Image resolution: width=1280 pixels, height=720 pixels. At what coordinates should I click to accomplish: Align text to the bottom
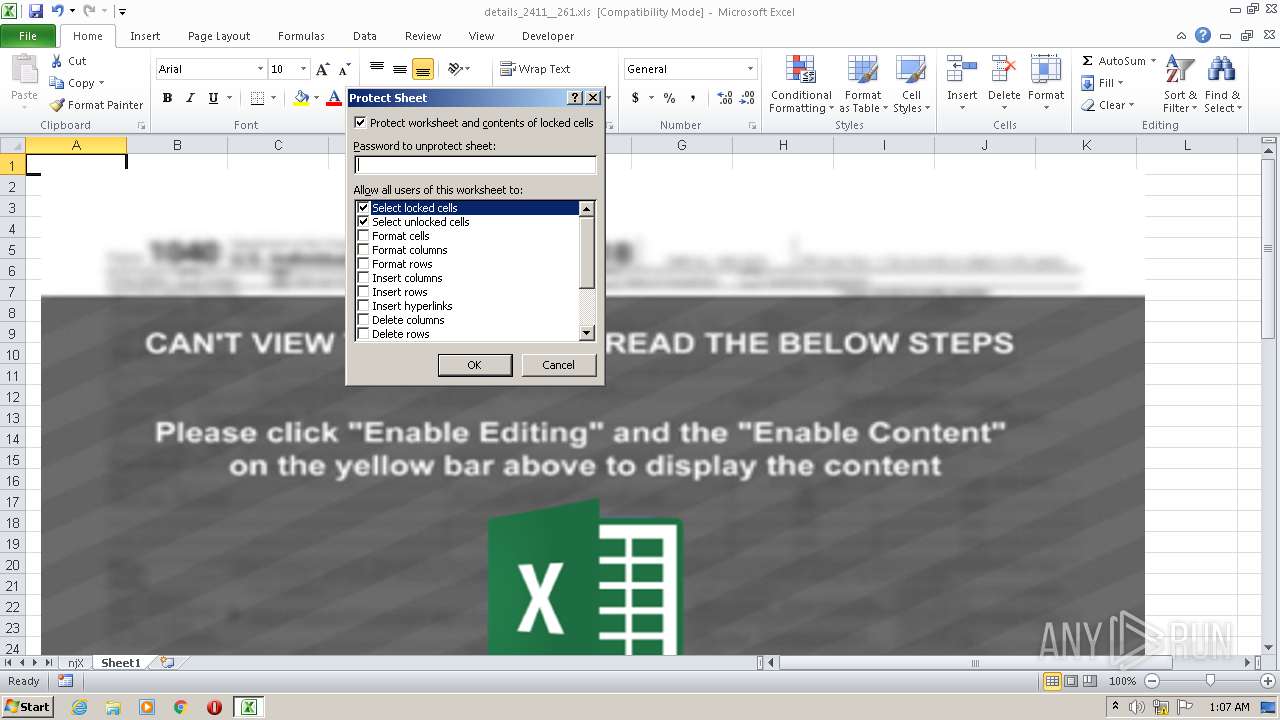pyautogui.click(x=423, y=69)
